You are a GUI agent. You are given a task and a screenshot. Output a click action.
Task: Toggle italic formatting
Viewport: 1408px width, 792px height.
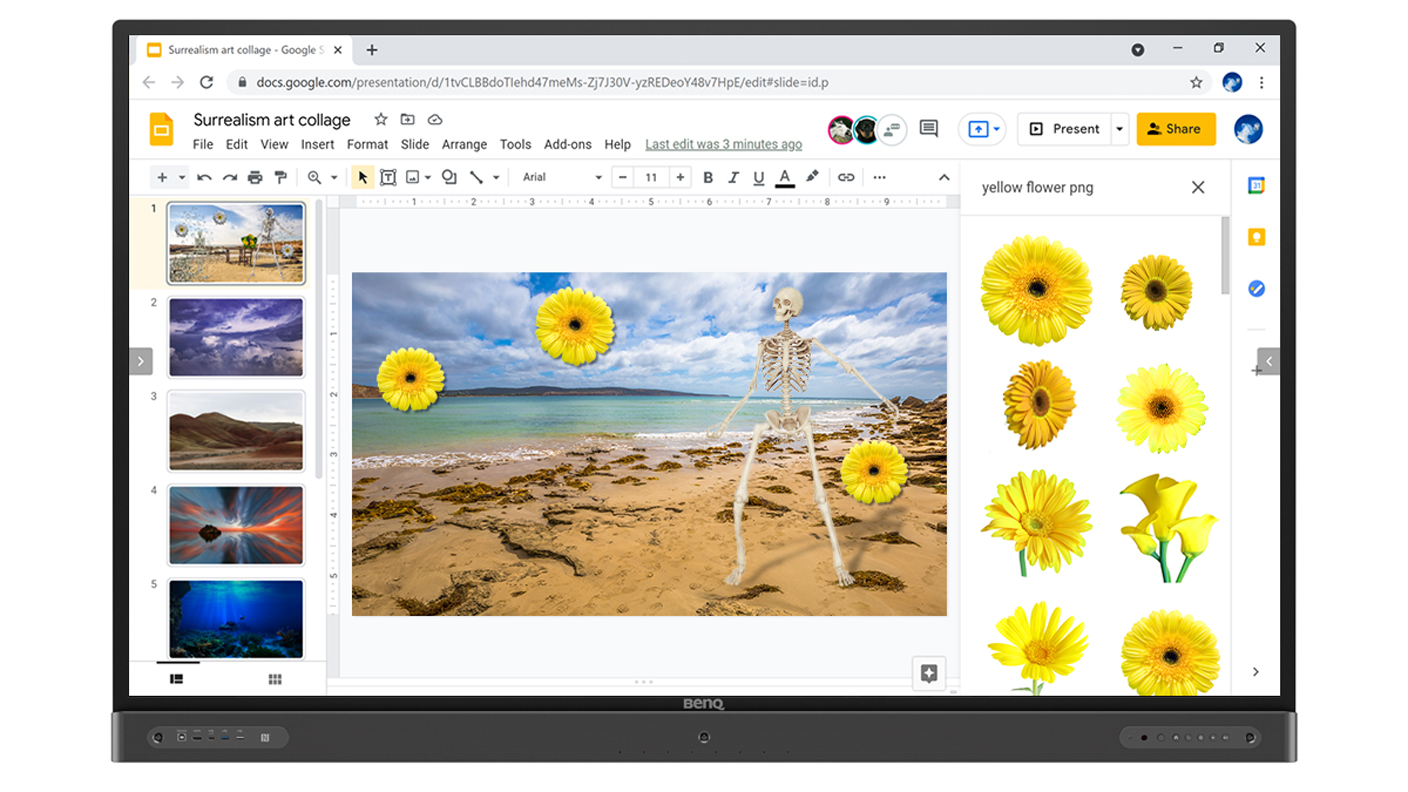[x=734, y=177]
